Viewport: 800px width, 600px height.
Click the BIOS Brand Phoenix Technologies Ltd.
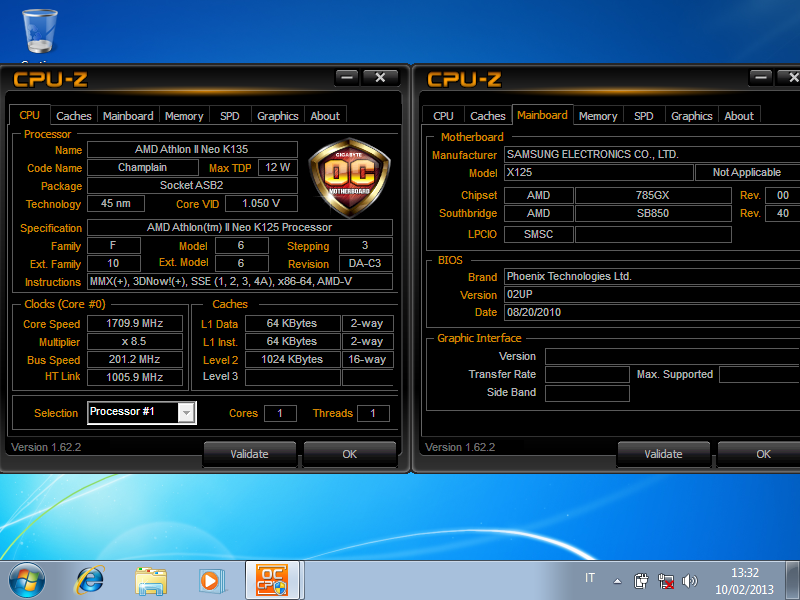[x=652, y=276]
